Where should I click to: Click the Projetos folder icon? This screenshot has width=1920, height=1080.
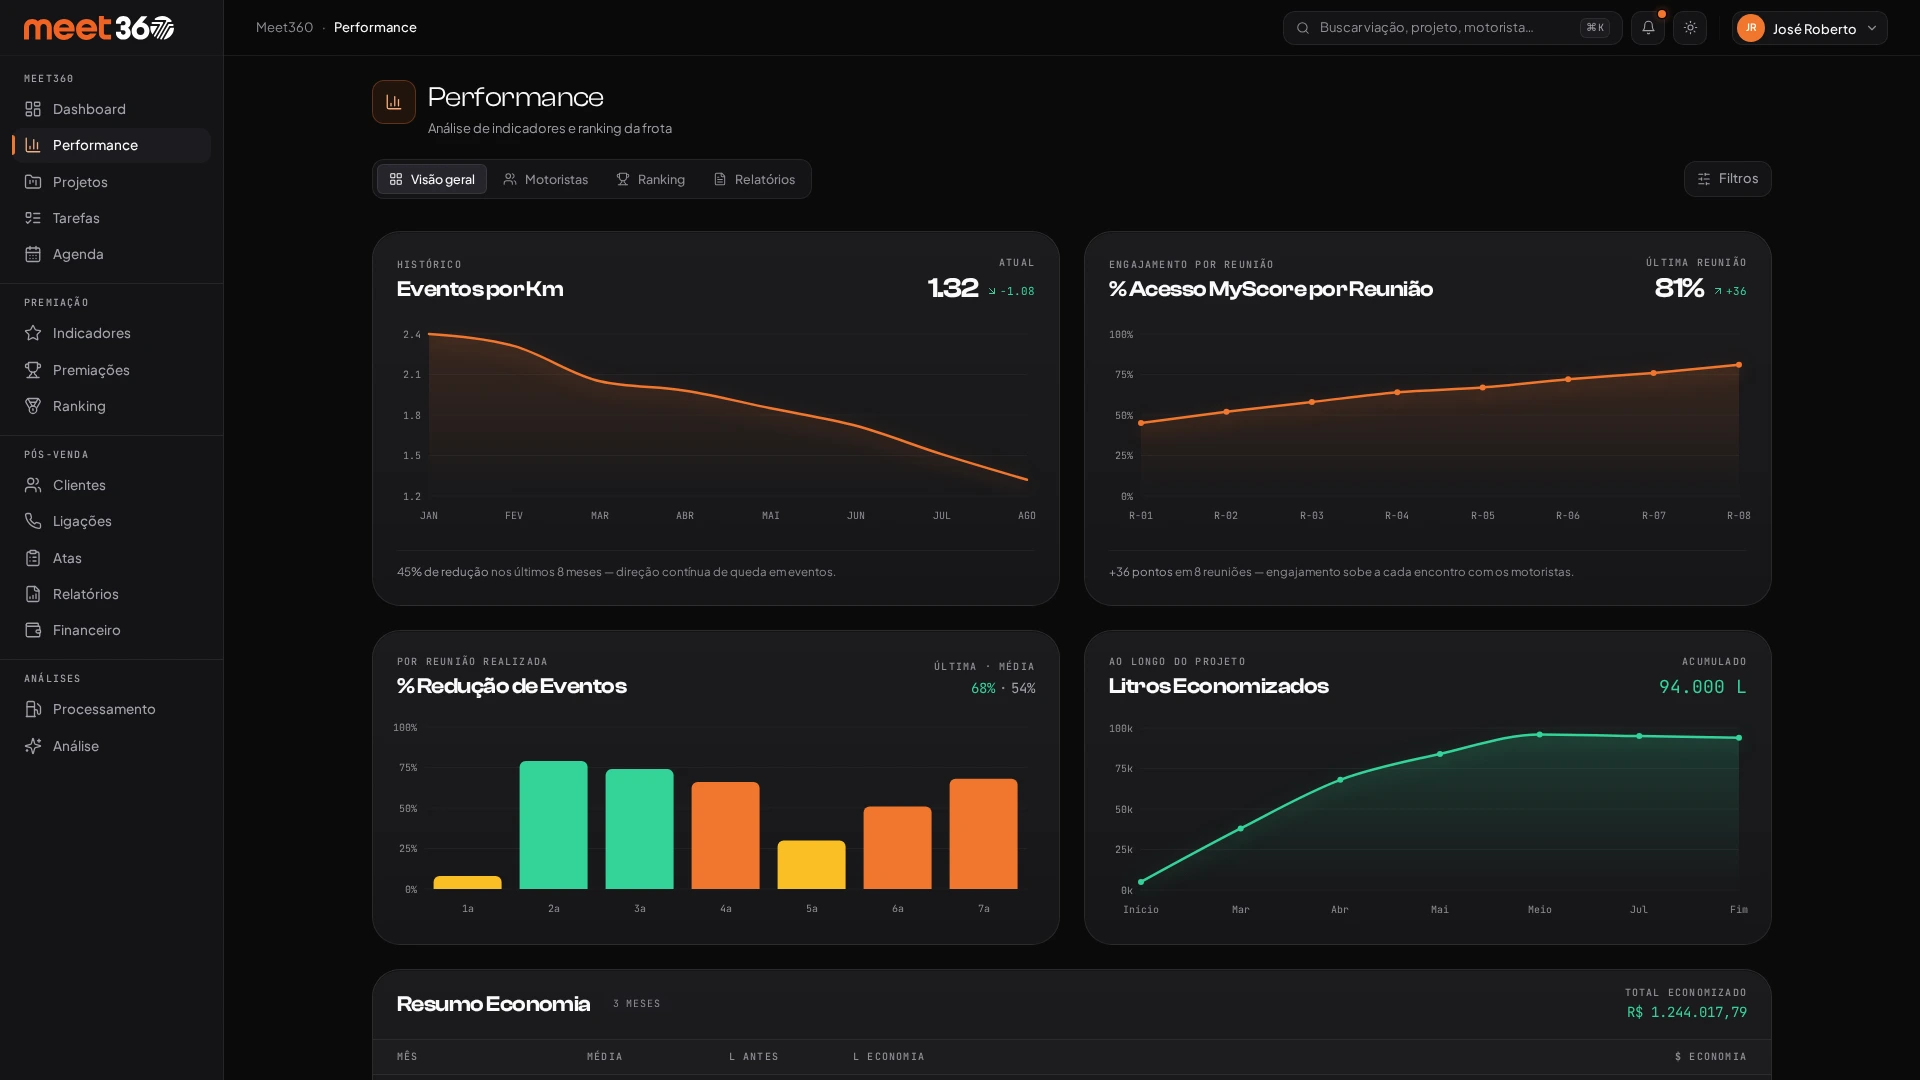pos(33,182)
